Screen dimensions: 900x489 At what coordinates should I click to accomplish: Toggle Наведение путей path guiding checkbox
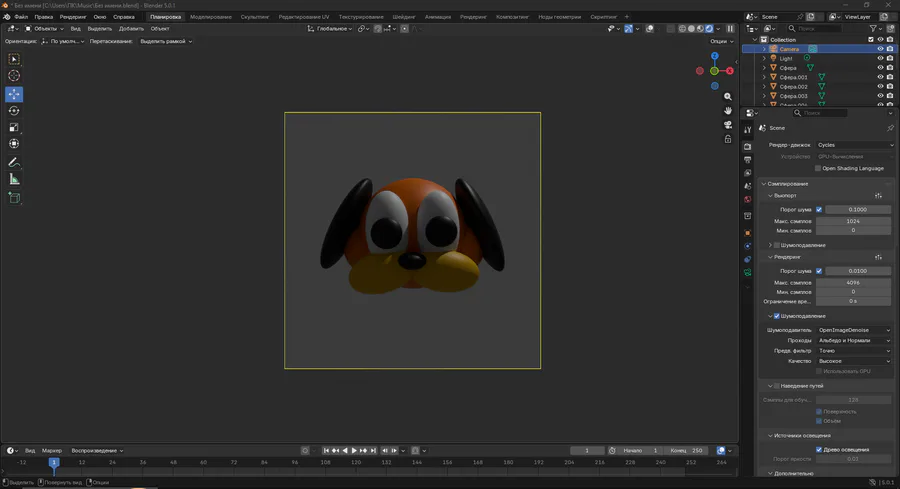[777, 386]
